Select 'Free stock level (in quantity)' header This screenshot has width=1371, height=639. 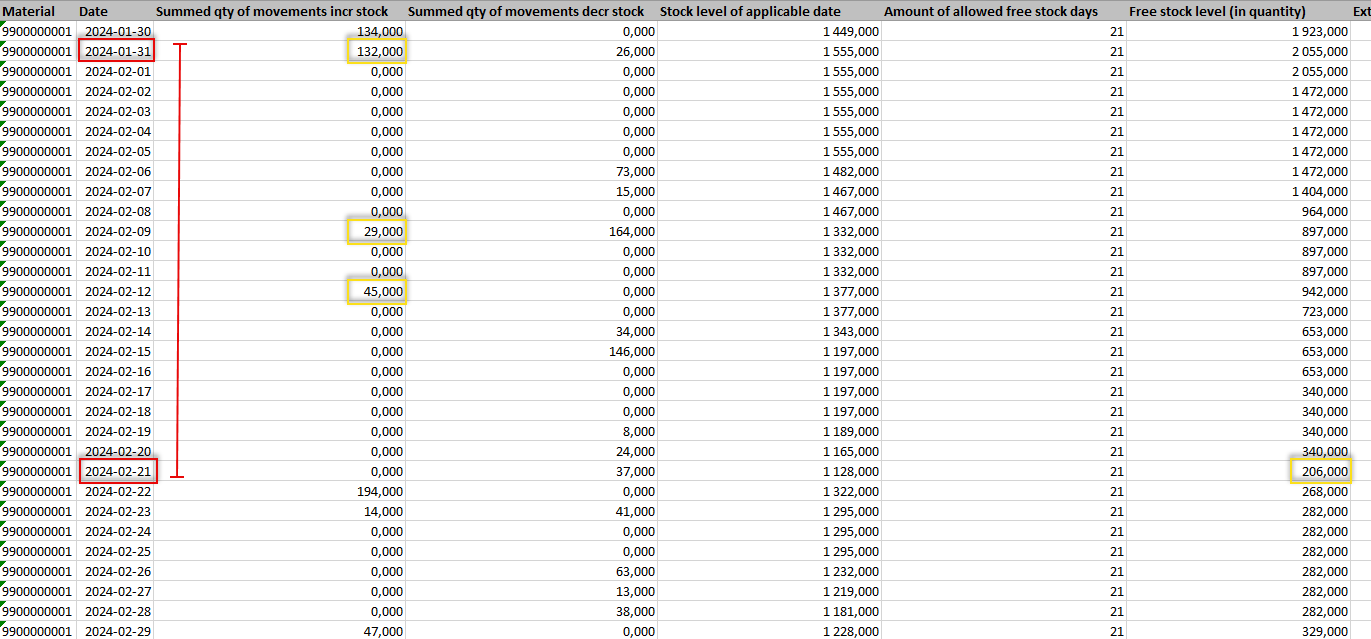[x=1239, y=11]
